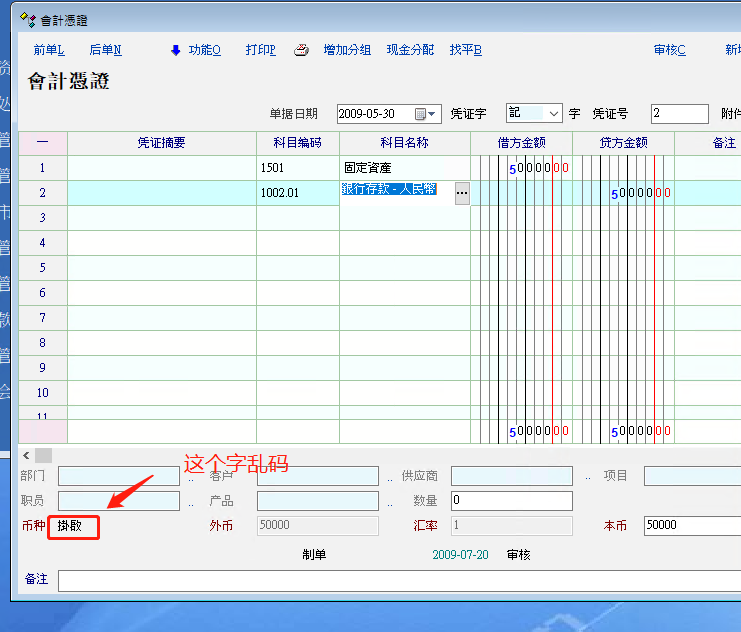This screenshot has width=741, height=632.
Task: Click the 备注 text box at bottom
Action: 400,580
